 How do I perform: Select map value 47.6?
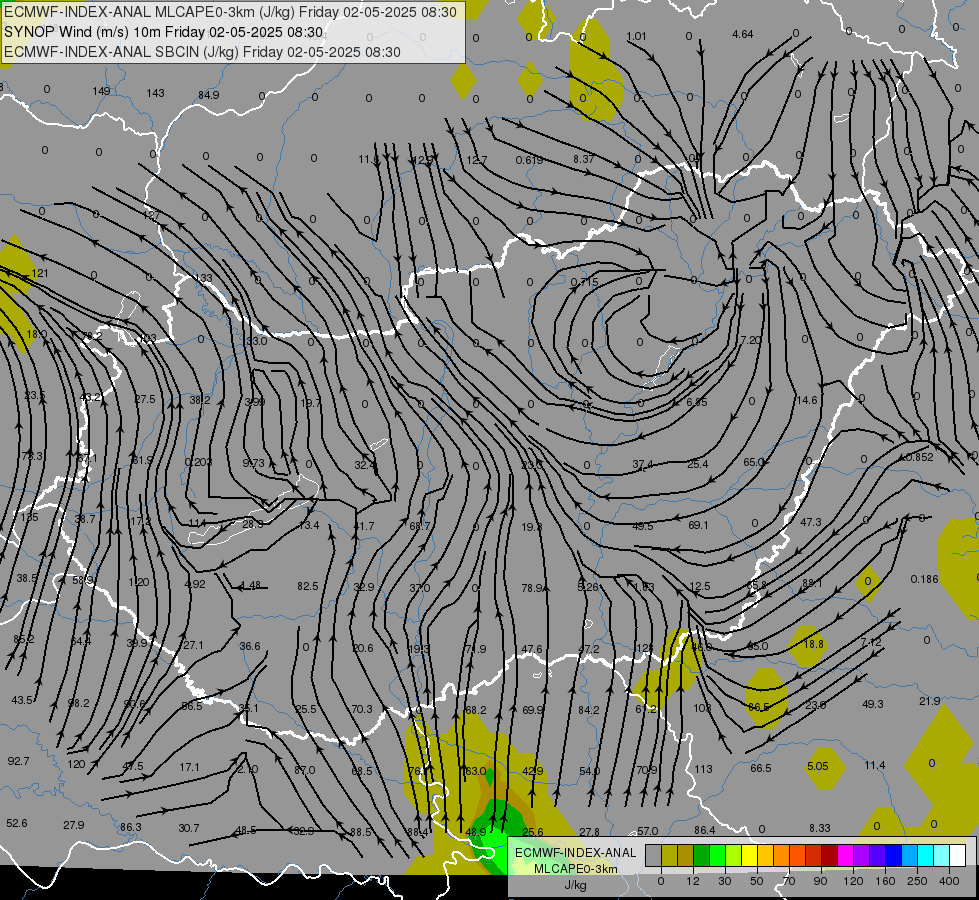tap(532, 650)
